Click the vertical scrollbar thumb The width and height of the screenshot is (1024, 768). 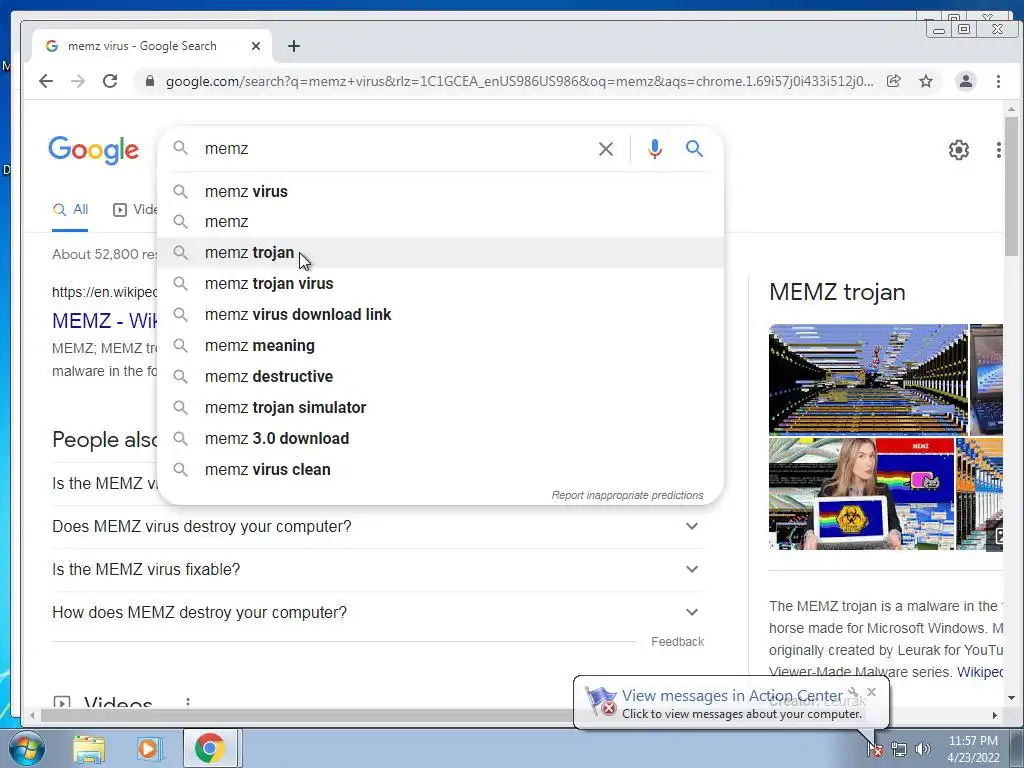[1011, 187]
